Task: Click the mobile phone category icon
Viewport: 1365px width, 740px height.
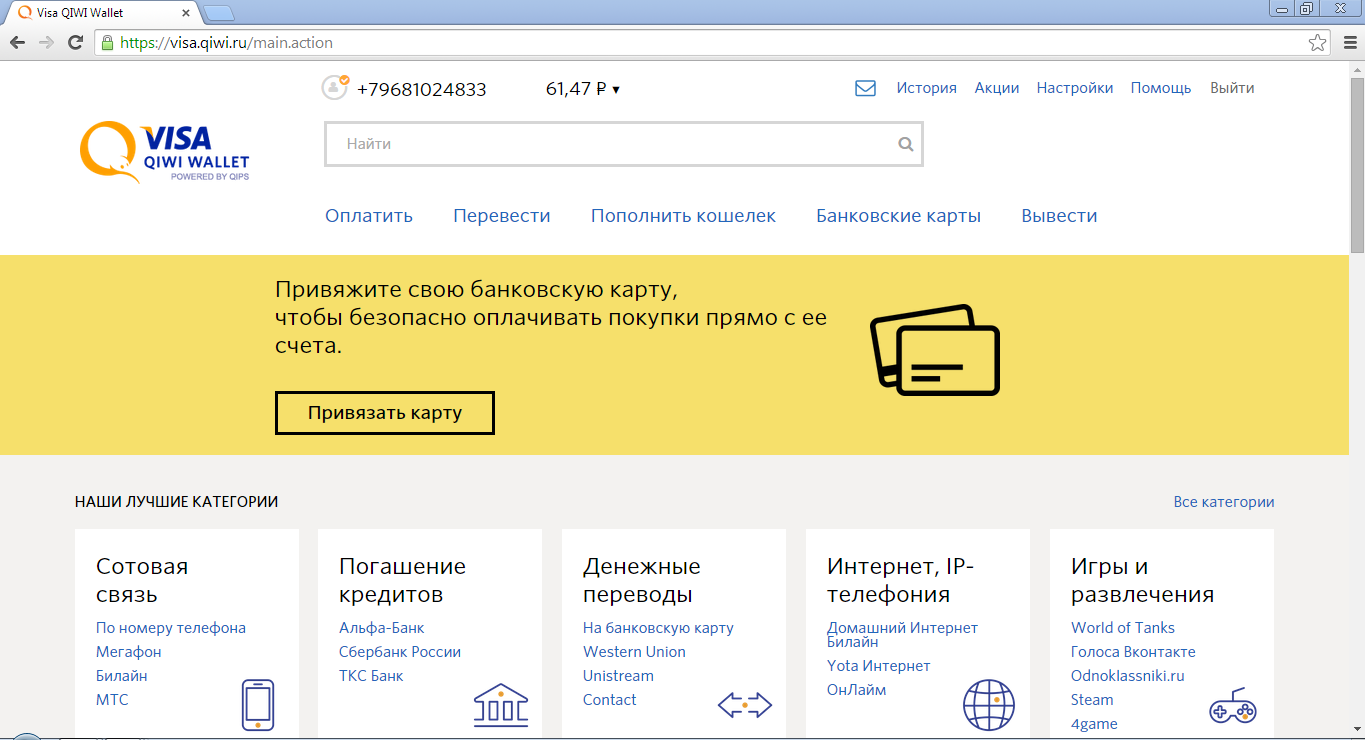Action: pyautogui.click(x=258, y=705)
